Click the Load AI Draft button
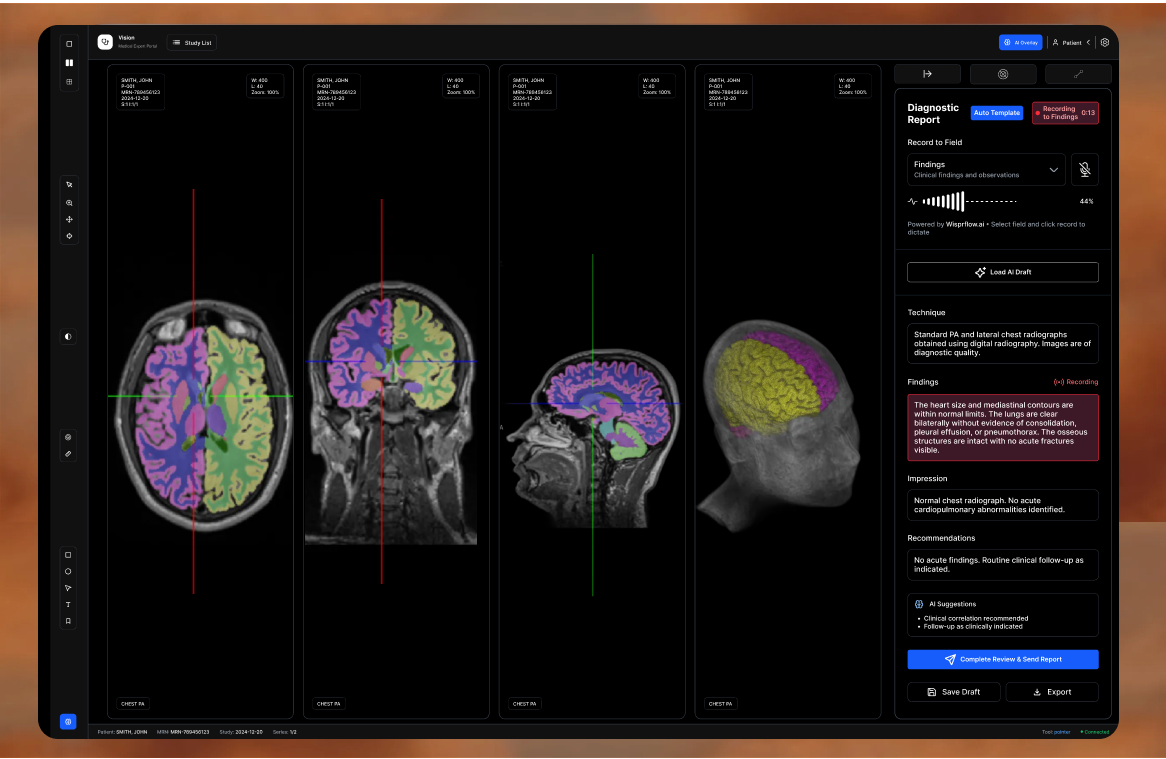This screenshot has height=759, width=1166. pos(1002,272)
